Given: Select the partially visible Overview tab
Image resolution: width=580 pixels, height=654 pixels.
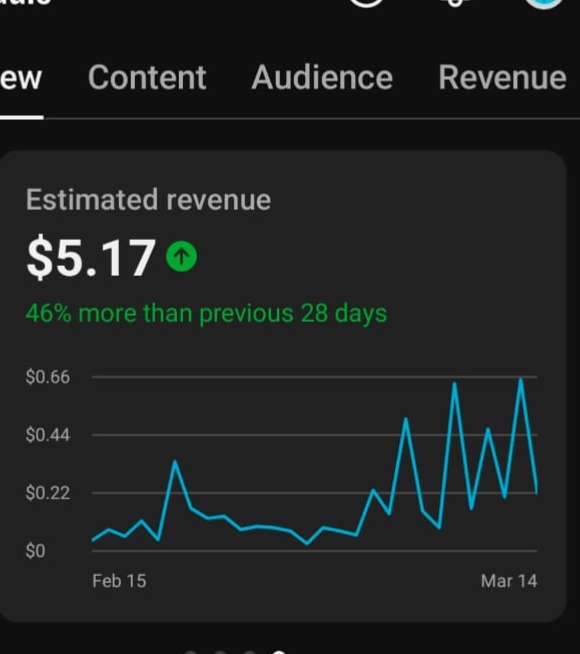Looking at the screenshot, I should [21, 78].
